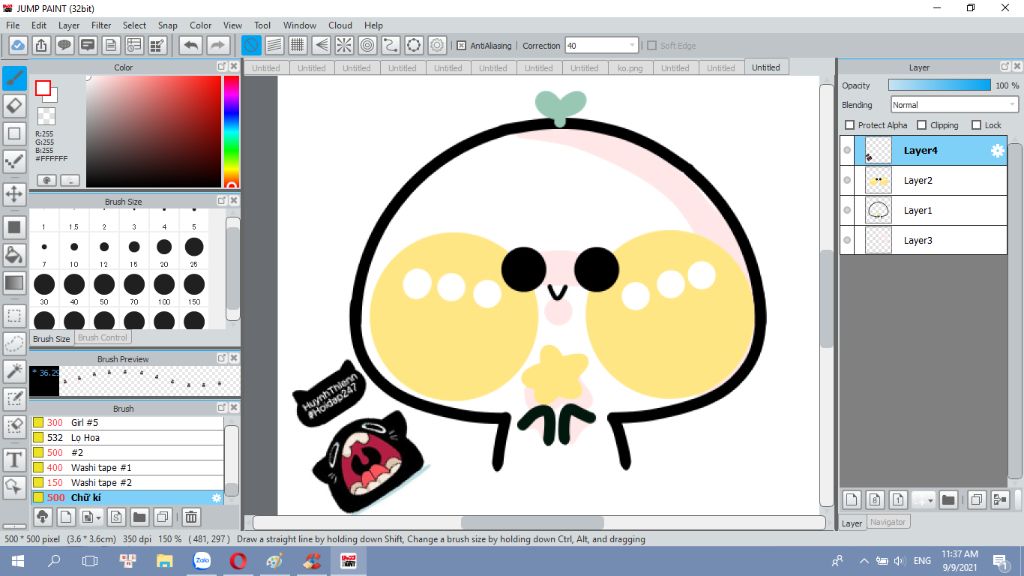Open the add brush dropdown arrow

click(98, 518)
